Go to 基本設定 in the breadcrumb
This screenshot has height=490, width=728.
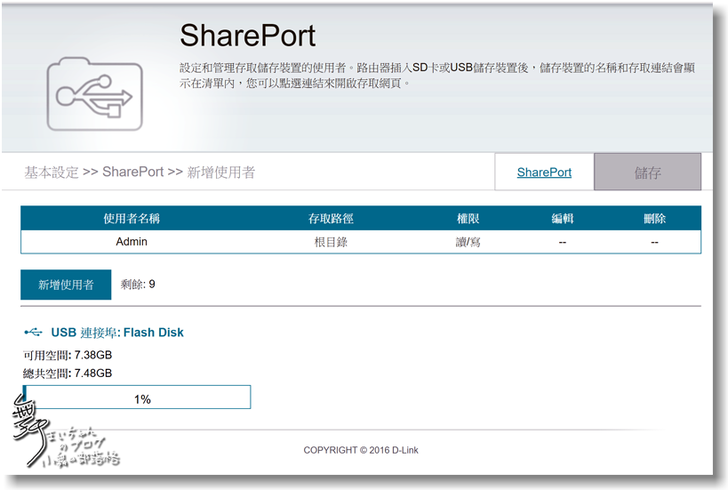tap(51, 172)
